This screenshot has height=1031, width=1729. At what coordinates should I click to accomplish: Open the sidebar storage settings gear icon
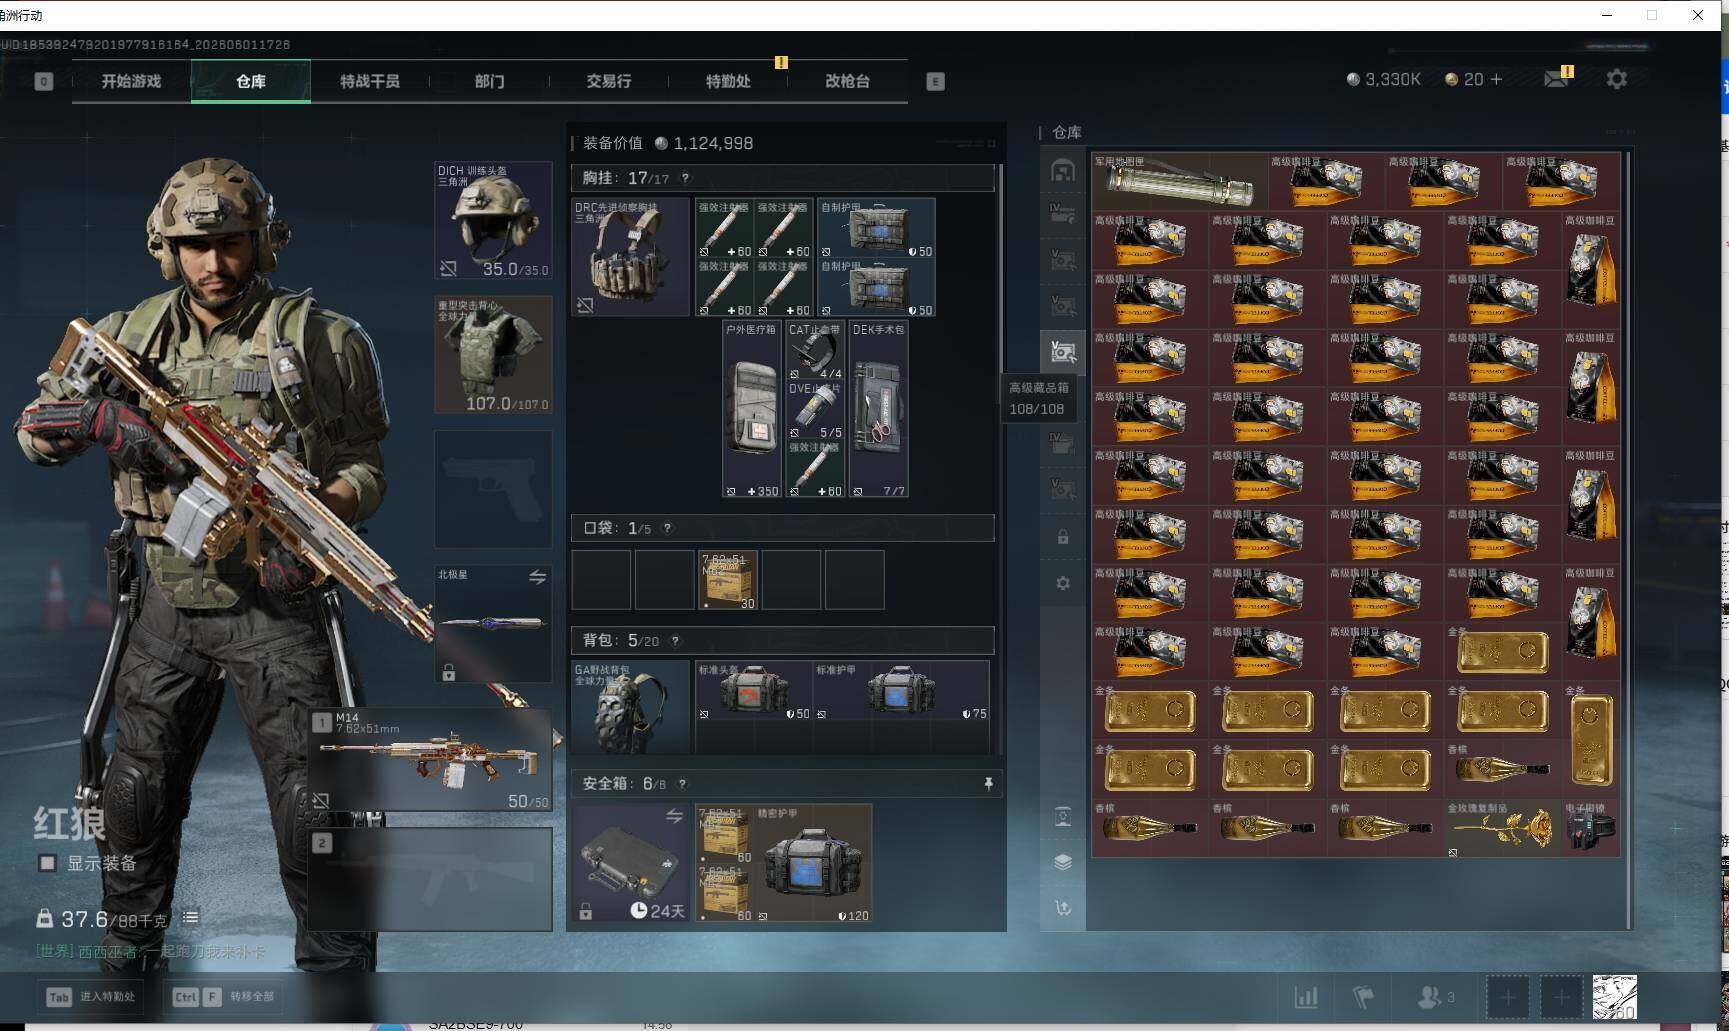[x=1062, y=583]
